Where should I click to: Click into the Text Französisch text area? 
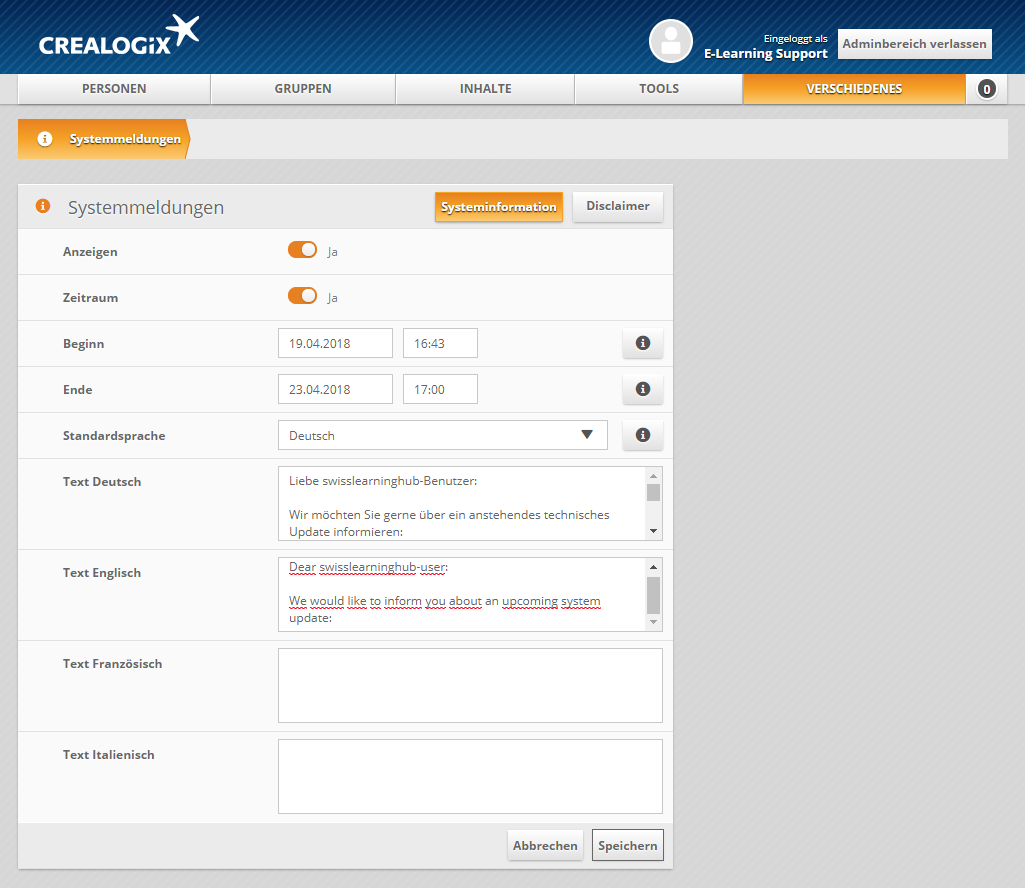tap(470, 685)
